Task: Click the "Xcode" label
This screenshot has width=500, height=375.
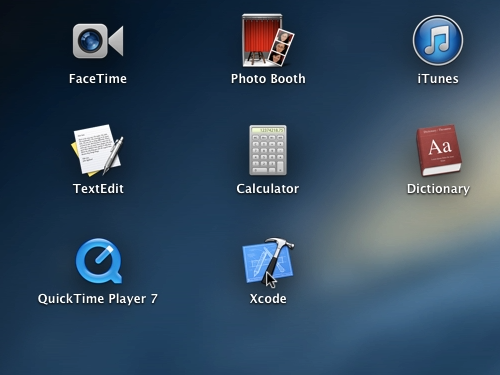Action: click(268, 299)
